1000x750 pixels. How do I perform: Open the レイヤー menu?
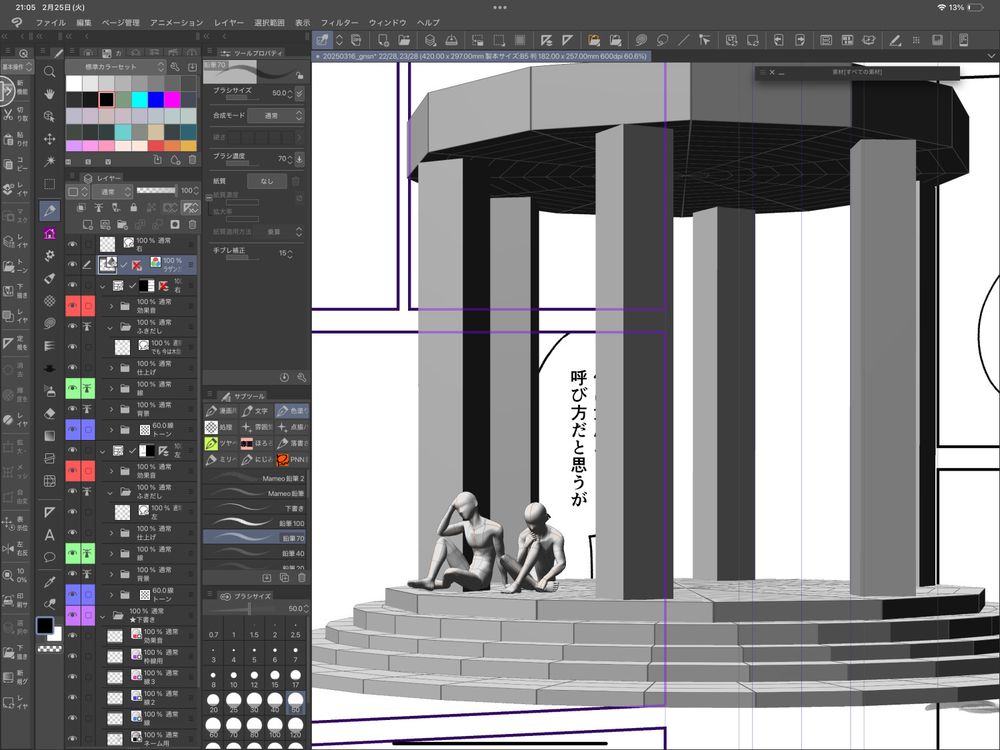[228, 22]
